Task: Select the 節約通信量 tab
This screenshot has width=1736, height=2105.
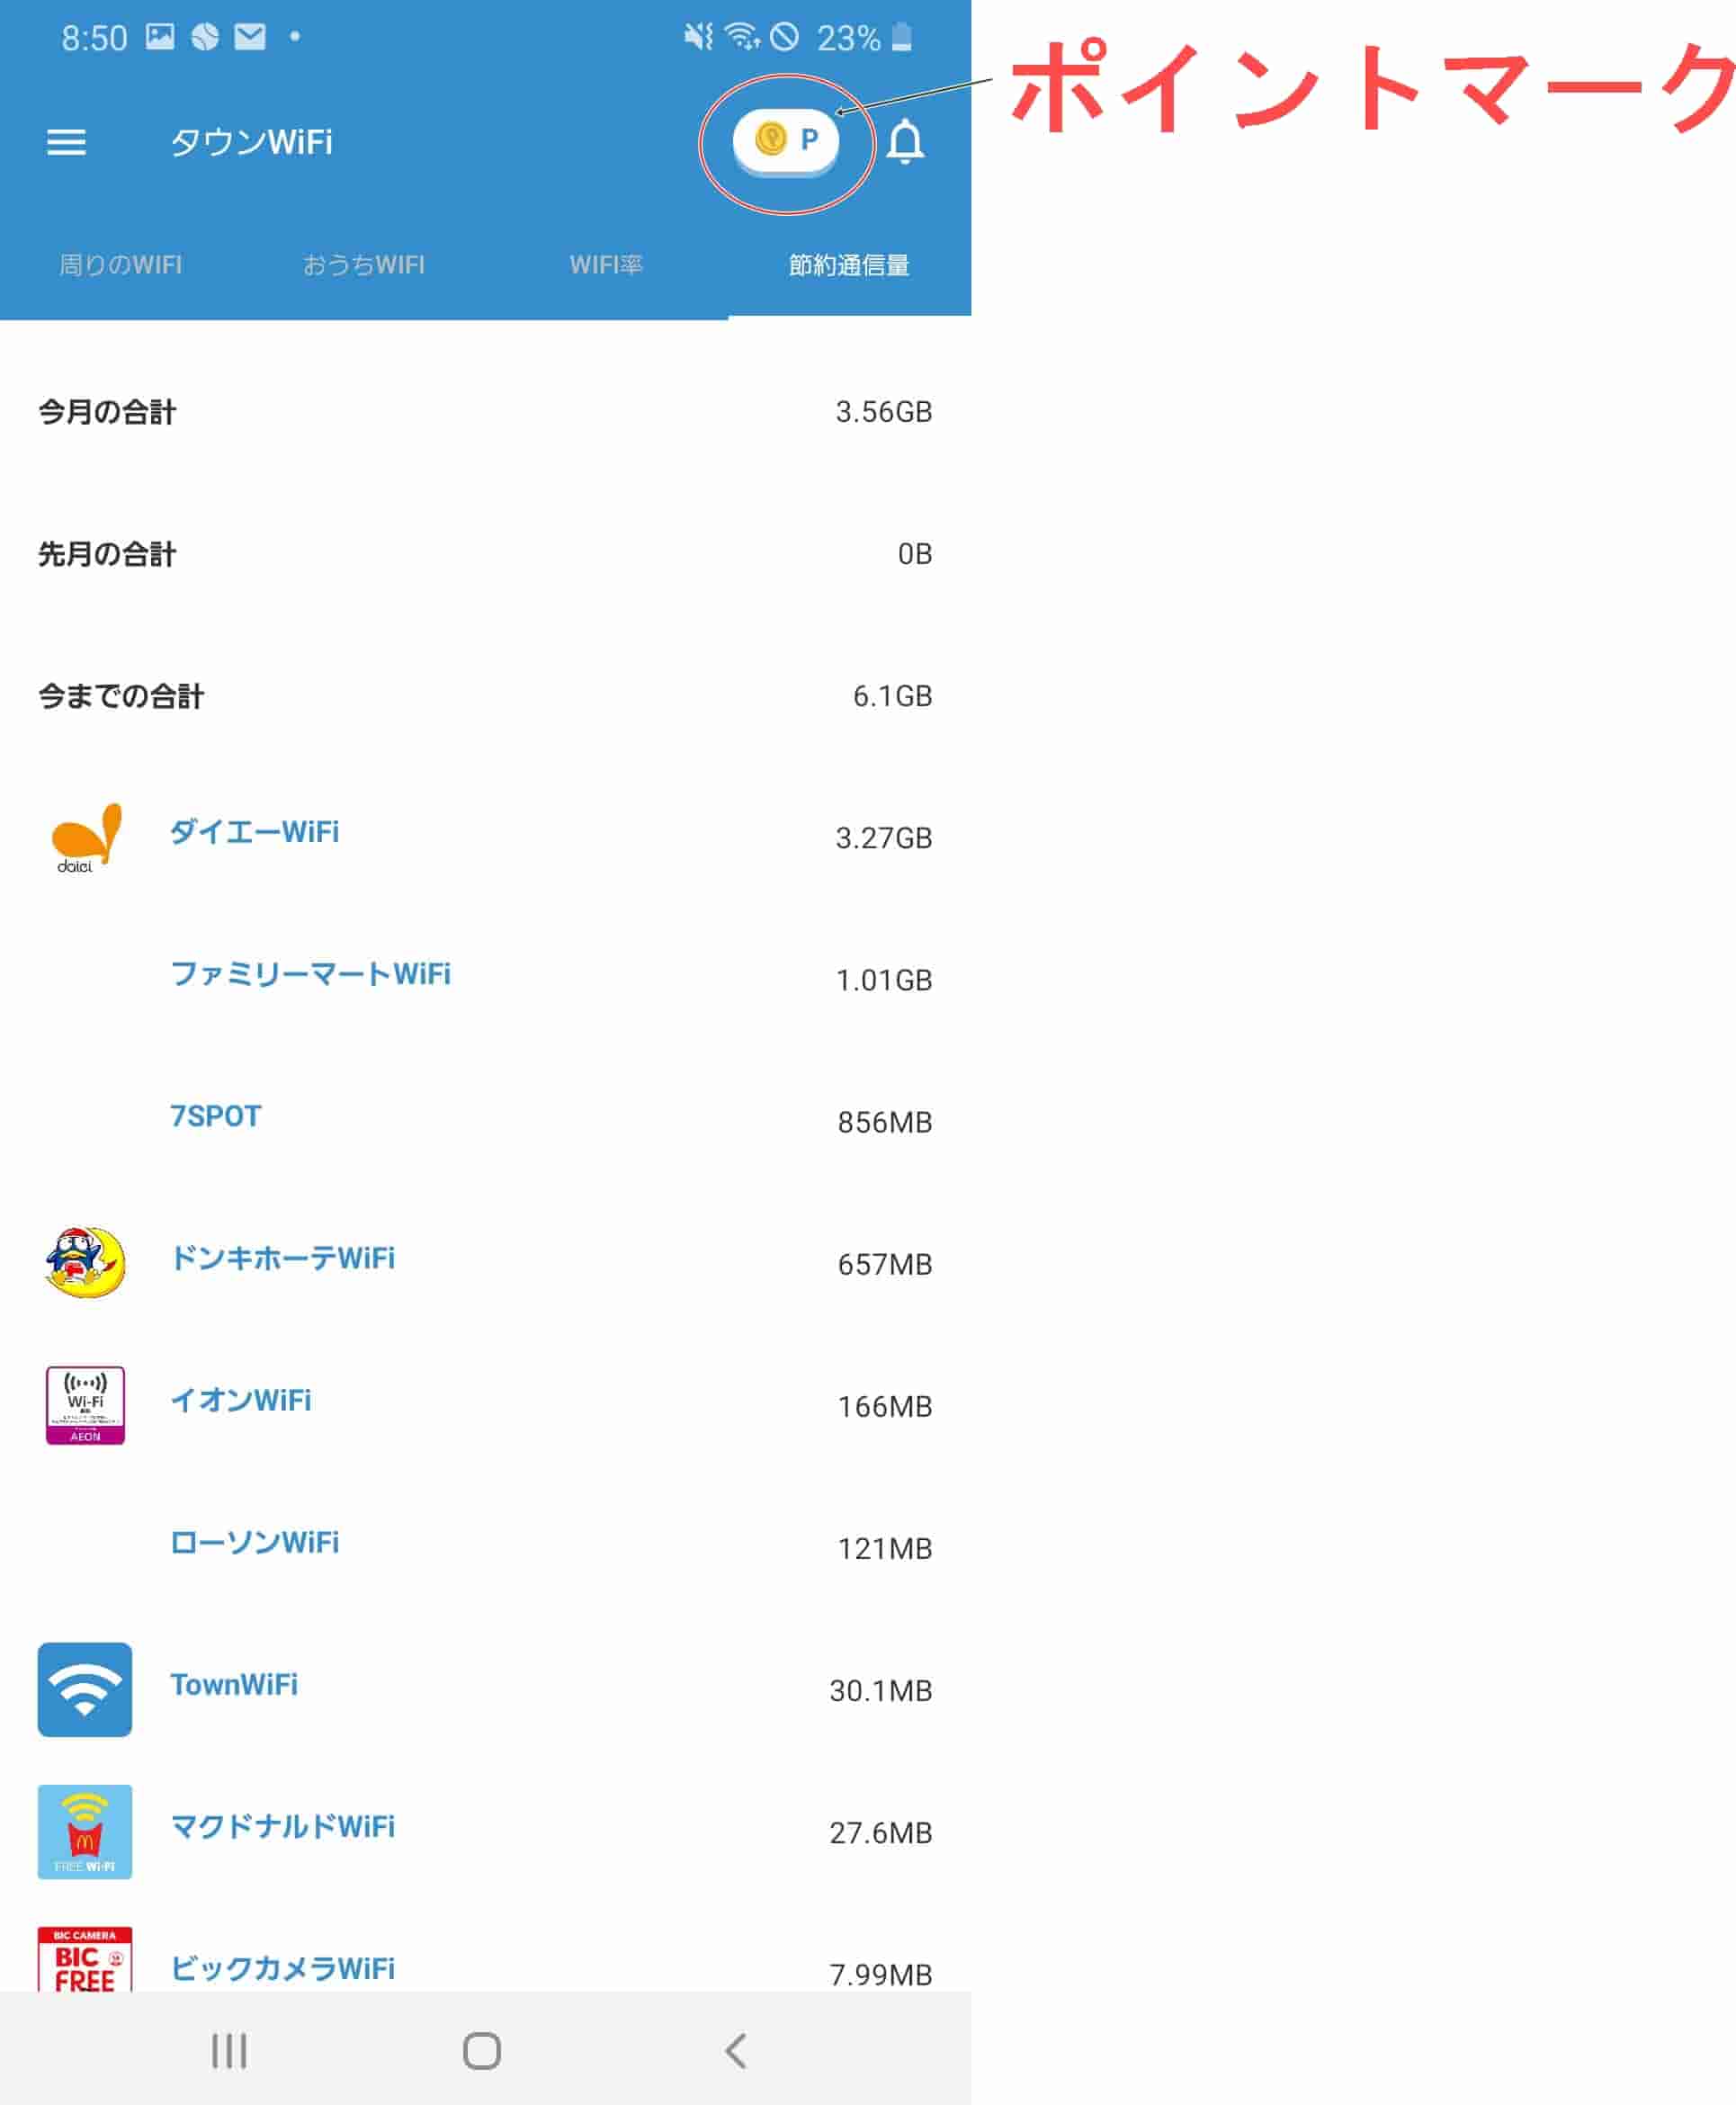Action: (x=849, y=265)
